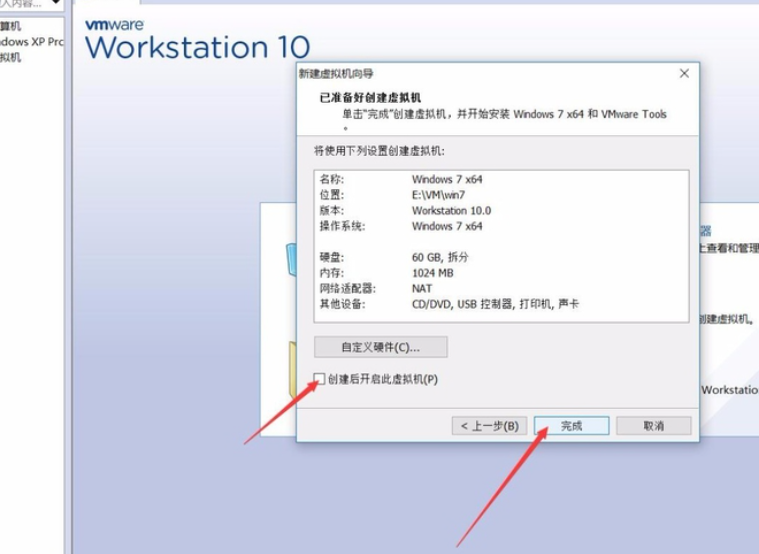Viewport: 759px width, 554px height.
Task: Cancel the wizard with 取消
Action: coord(653,426)
